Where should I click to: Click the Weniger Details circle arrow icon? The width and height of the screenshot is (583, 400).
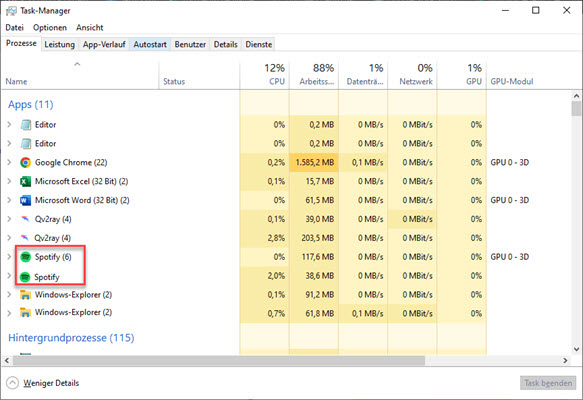12,383
